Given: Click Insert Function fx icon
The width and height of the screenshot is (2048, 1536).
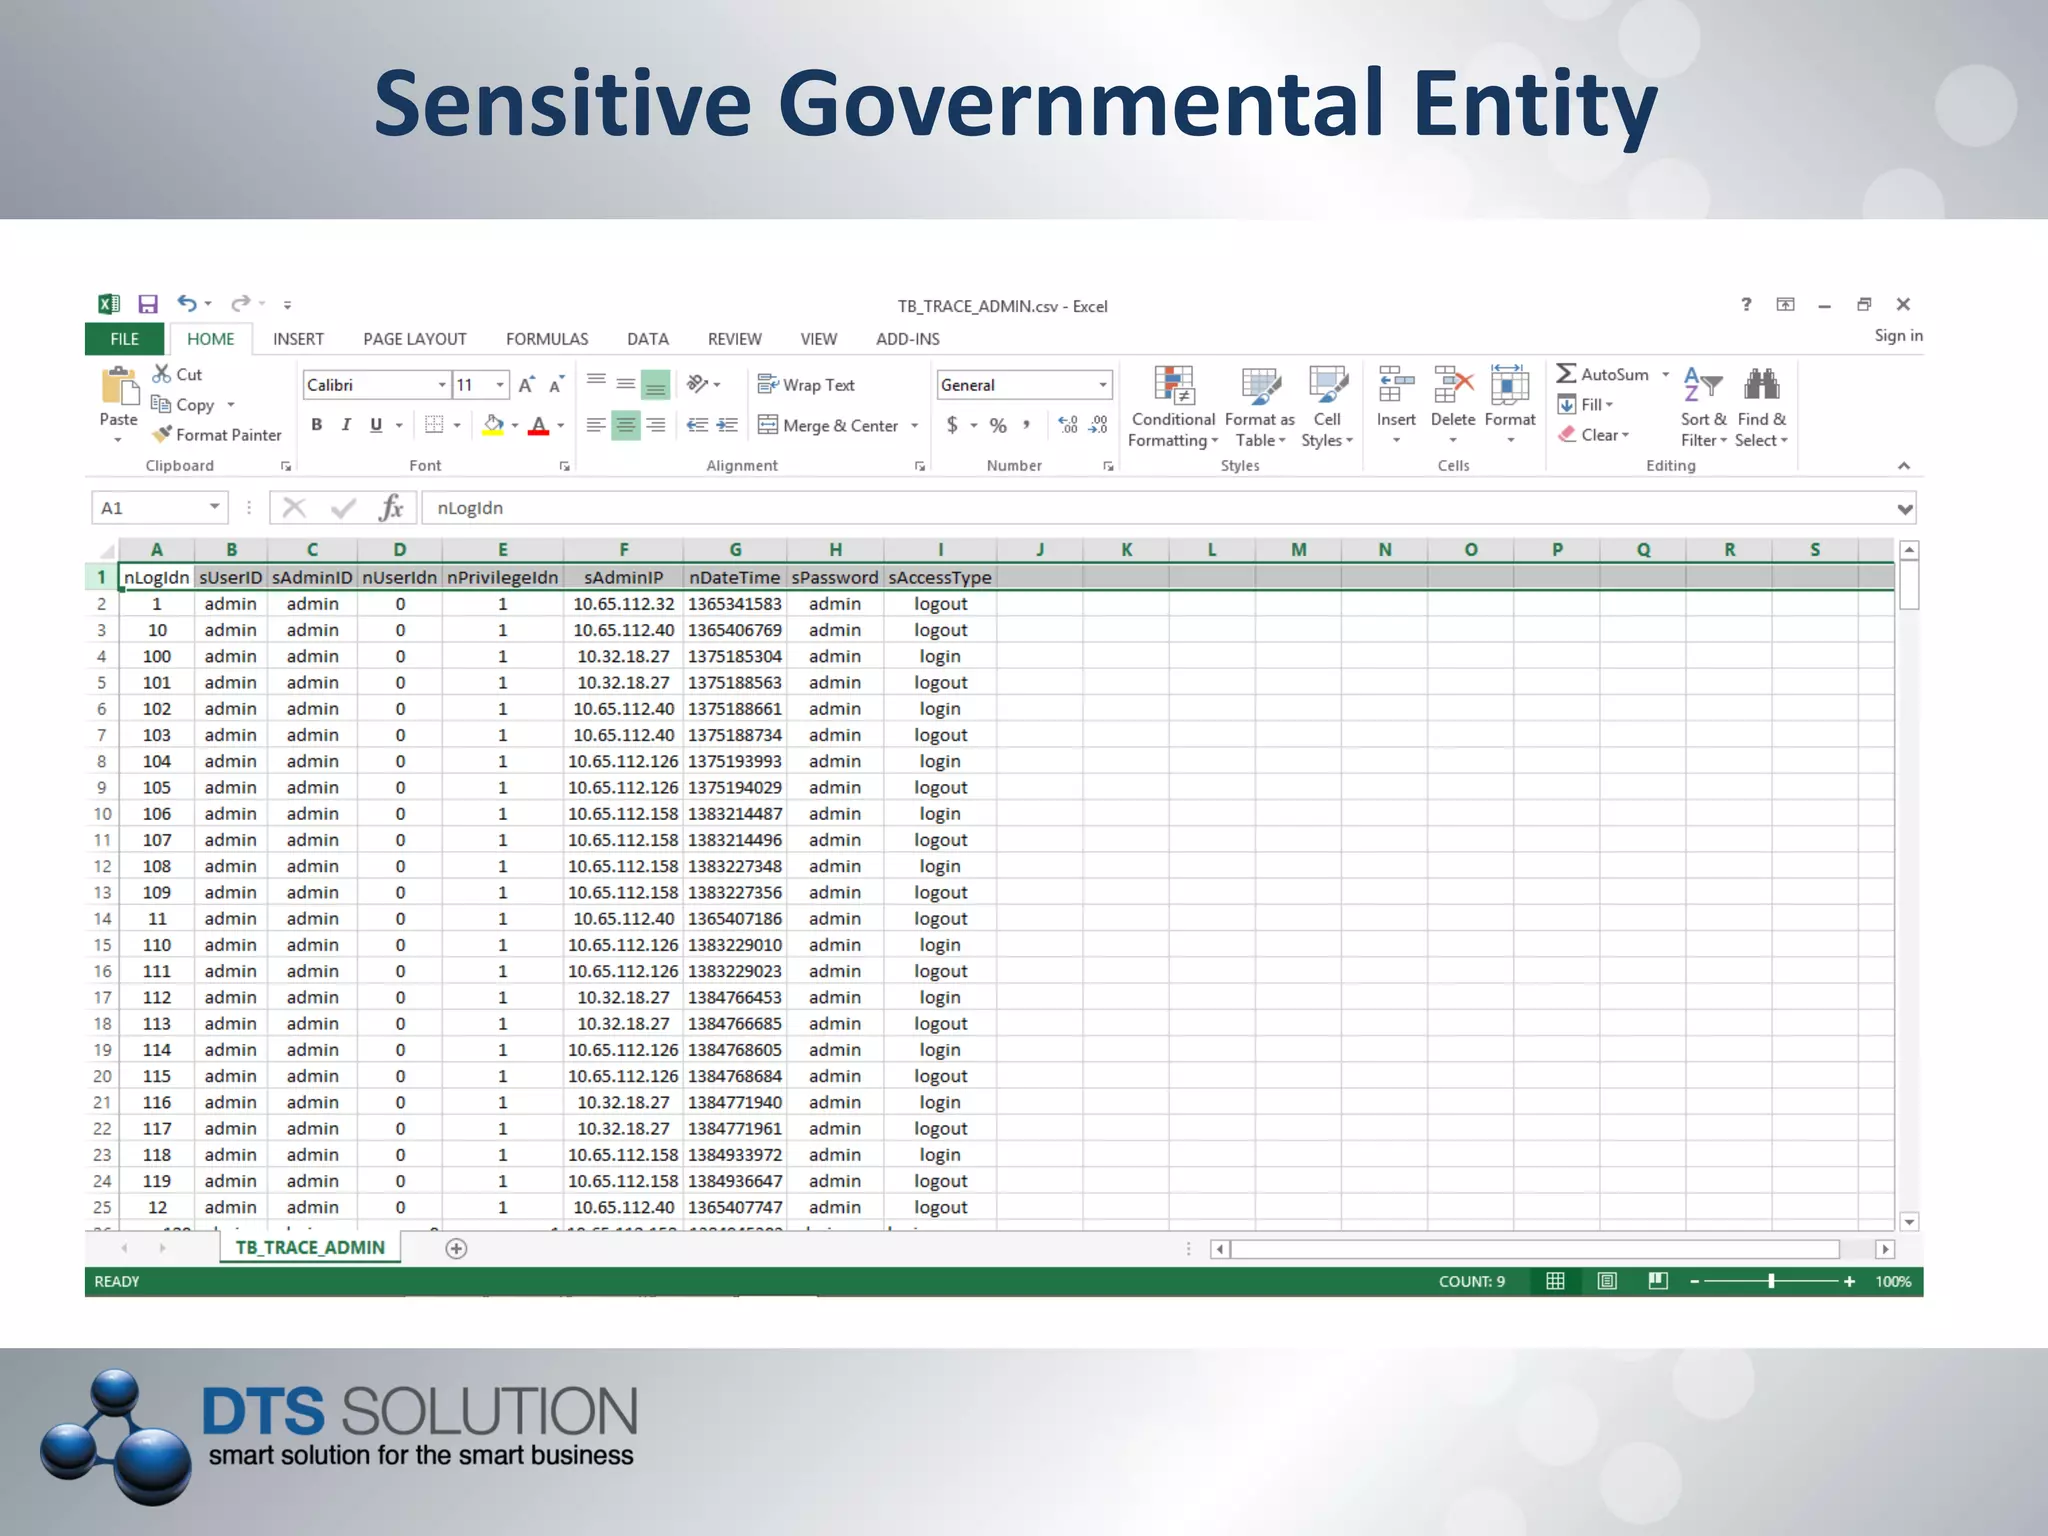Looking at the screenshot, I should pos(391,508).
